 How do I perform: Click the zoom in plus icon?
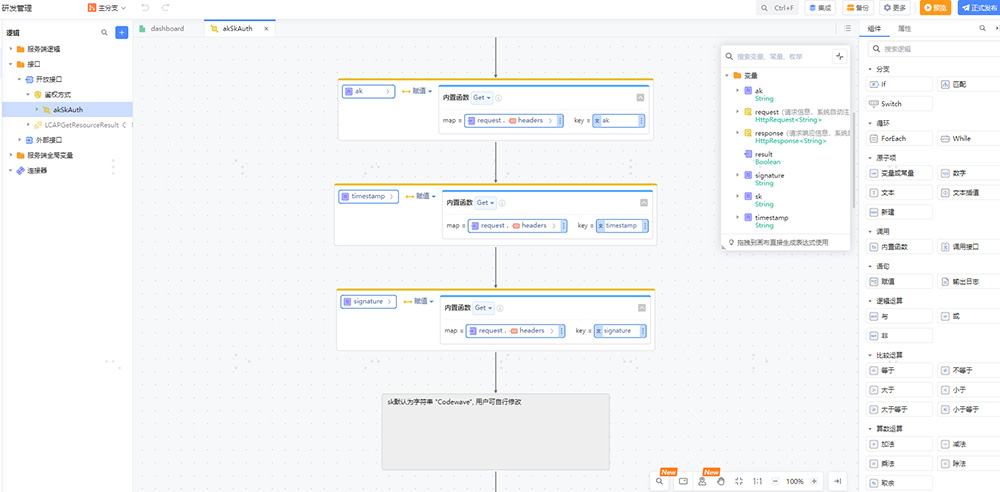click(x=814, y=481)
